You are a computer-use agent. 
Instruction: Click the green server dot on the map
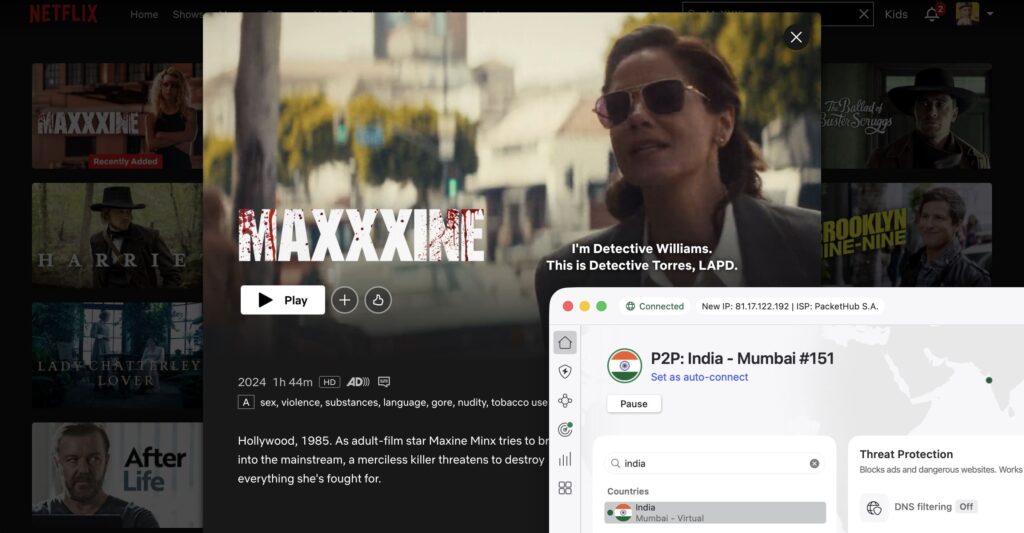(989, 380)
